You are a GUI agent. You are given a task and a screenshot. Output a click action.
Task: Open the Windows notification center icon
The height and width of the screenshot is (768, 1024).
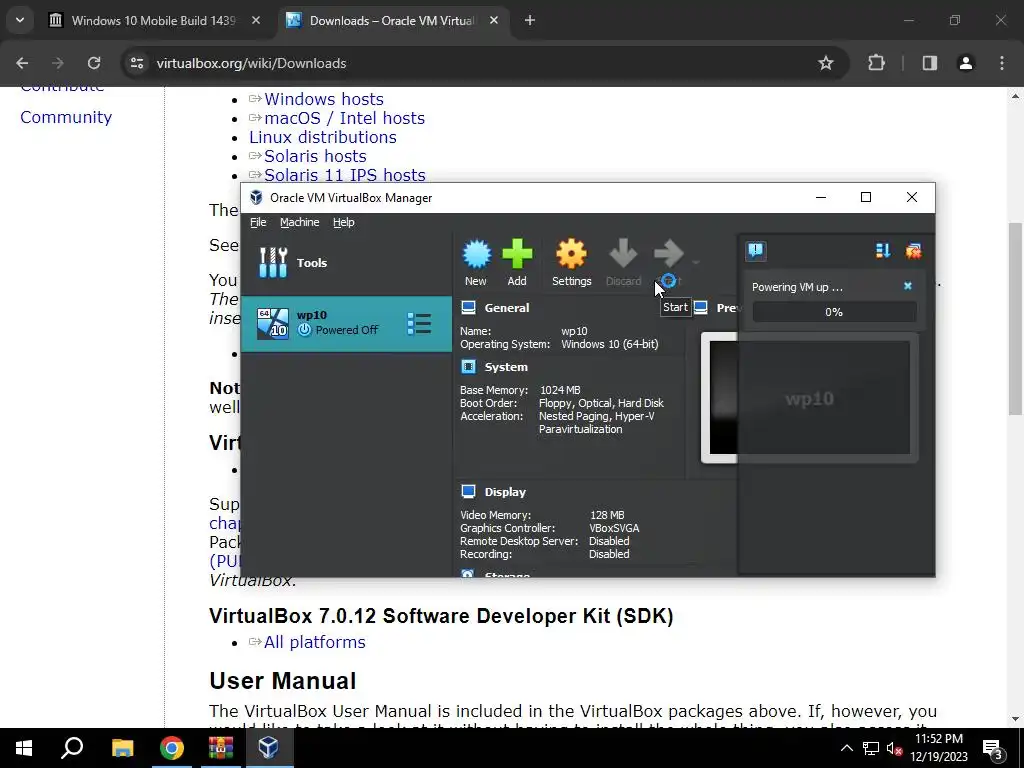click(x=993, y=748)
